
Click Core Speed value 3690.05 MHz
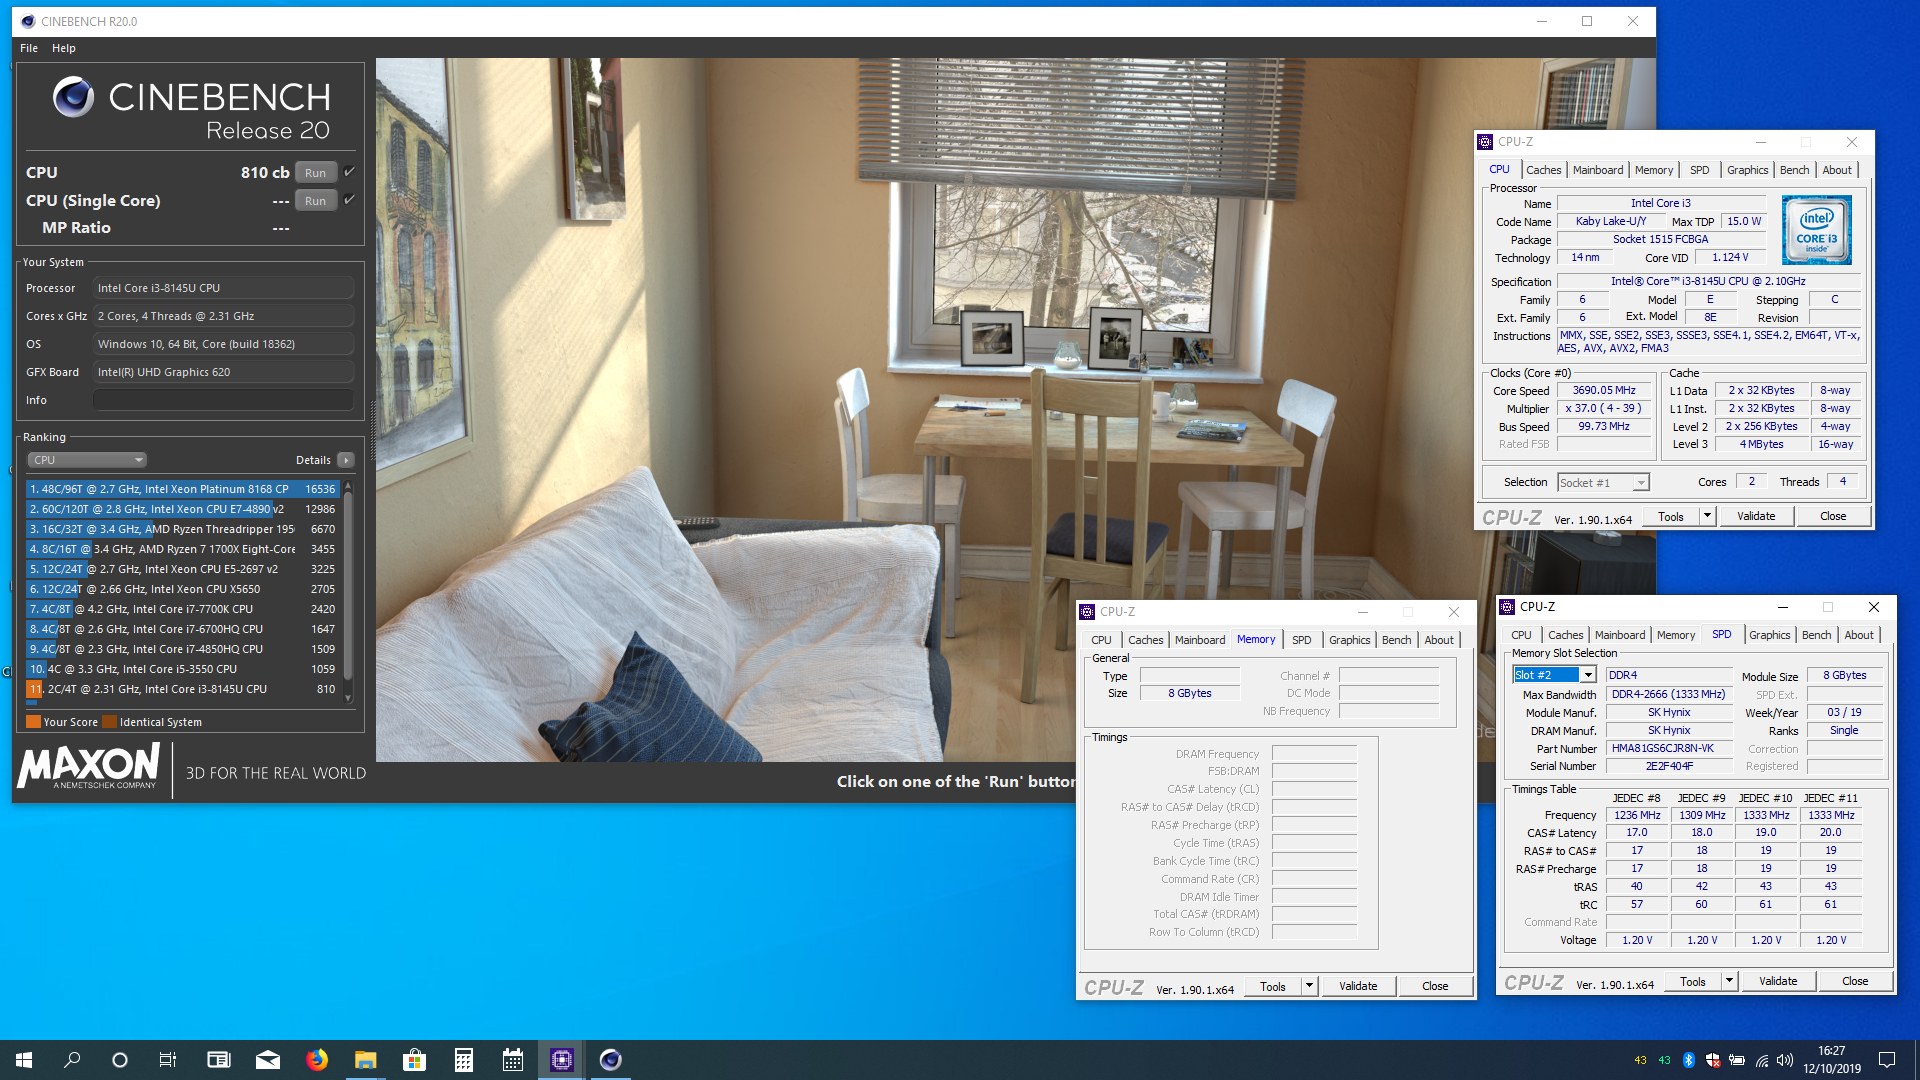[x=1604, y=391]
